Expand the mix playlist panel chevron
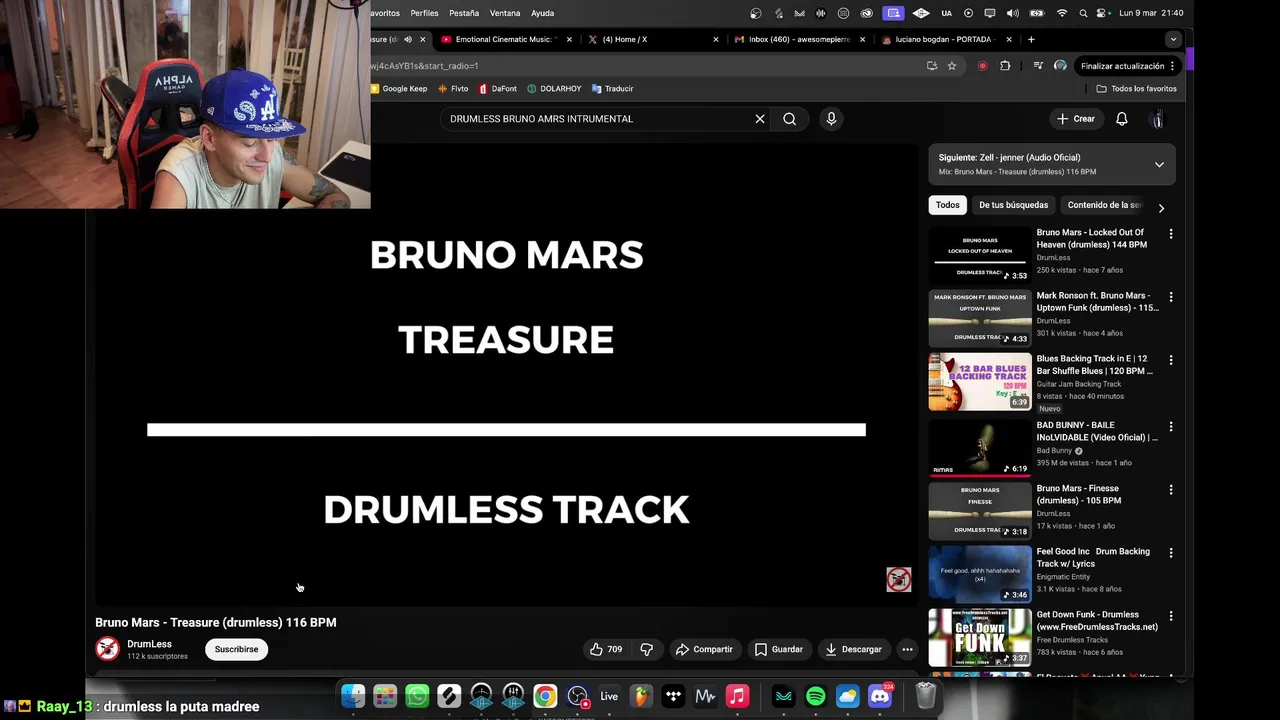The height and width of the screenshot is (720, 1280). tap(1159, 165)
